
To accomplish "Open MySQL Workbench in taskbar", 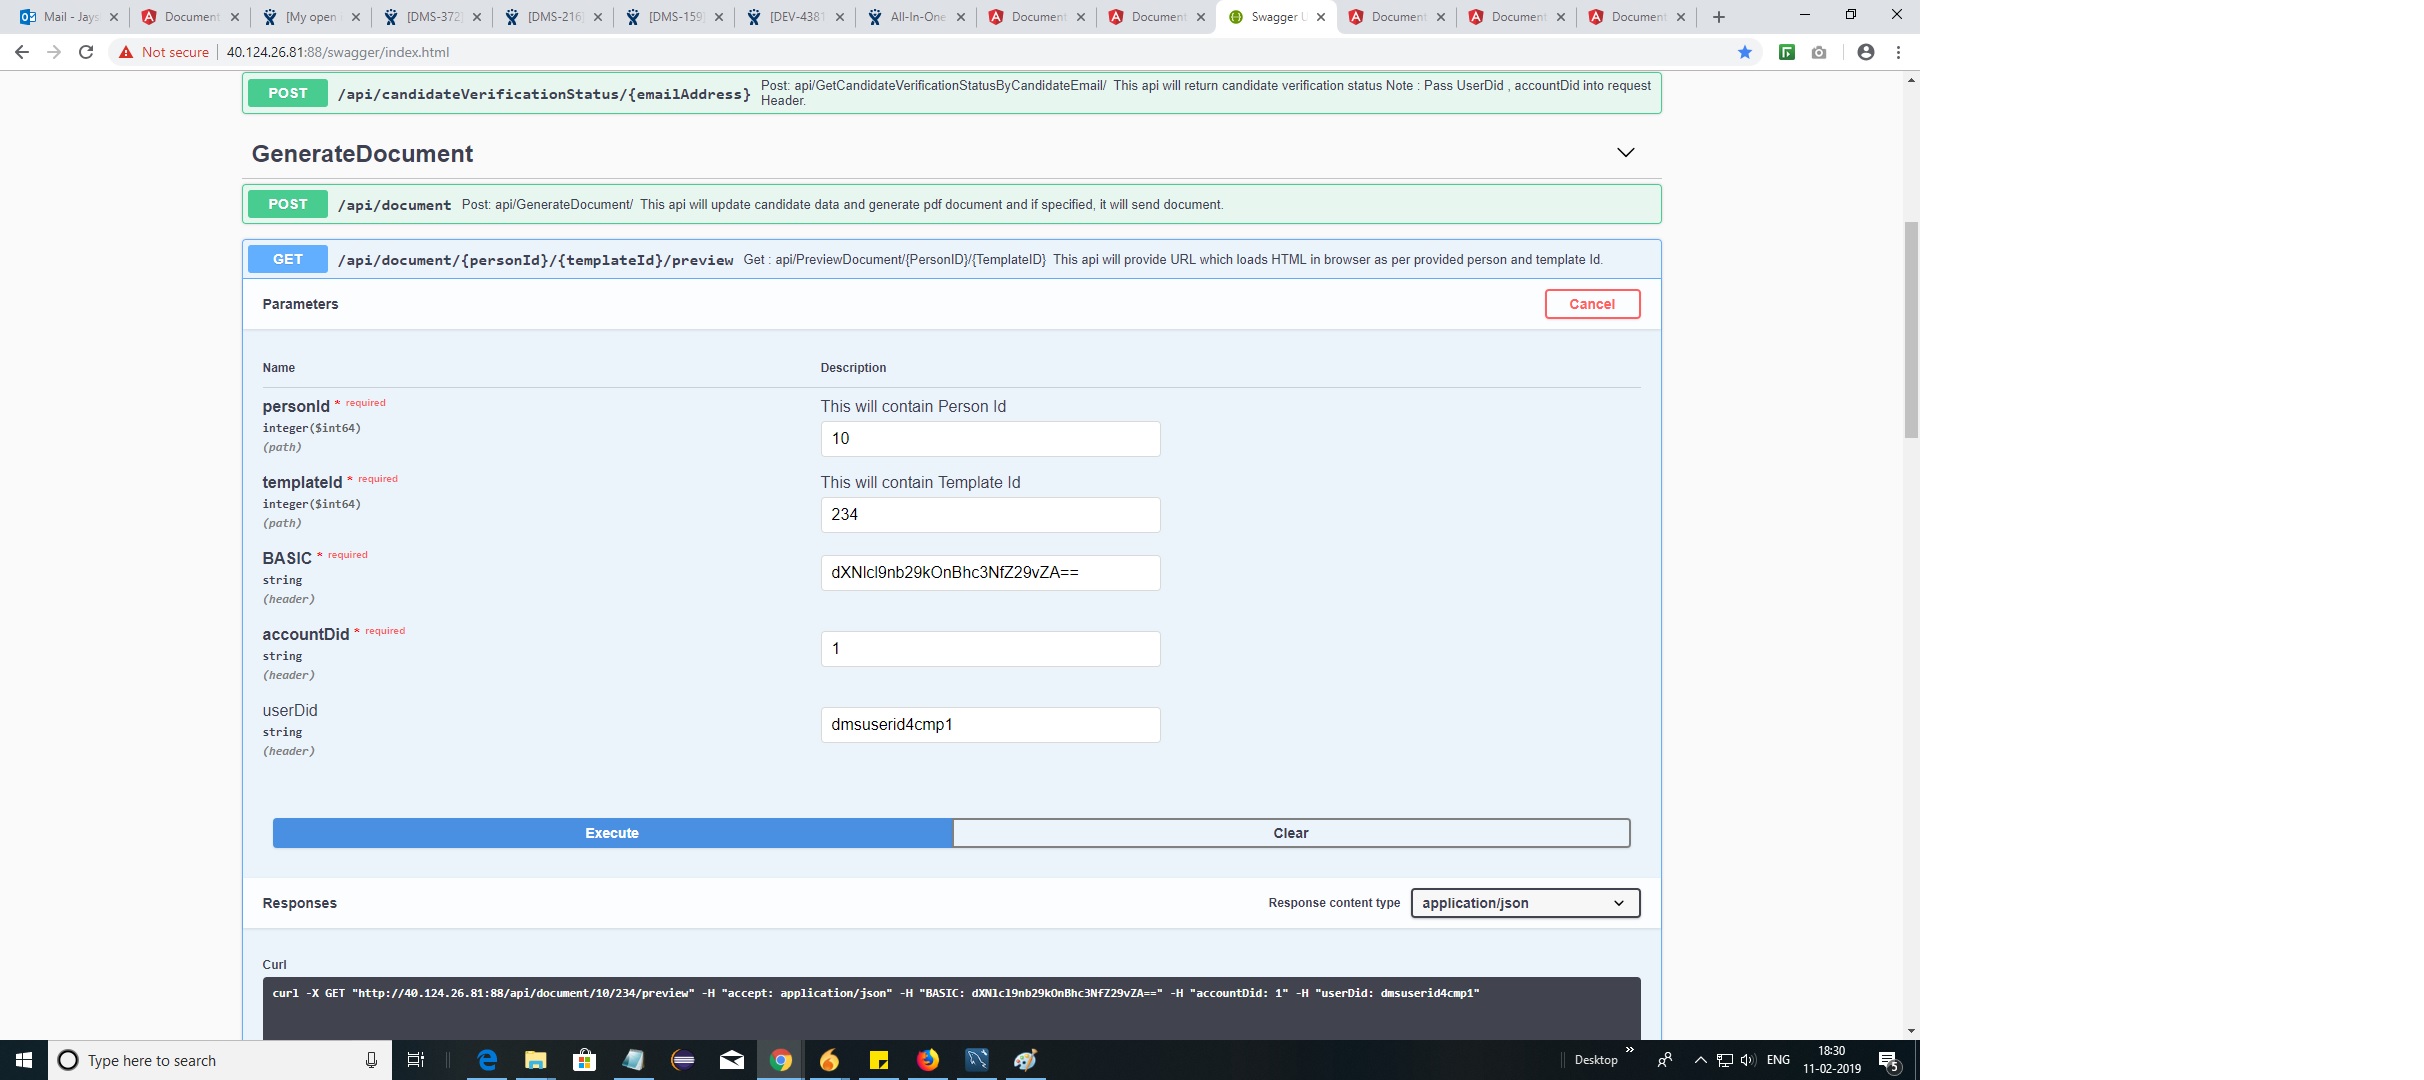I will 977,1060.
